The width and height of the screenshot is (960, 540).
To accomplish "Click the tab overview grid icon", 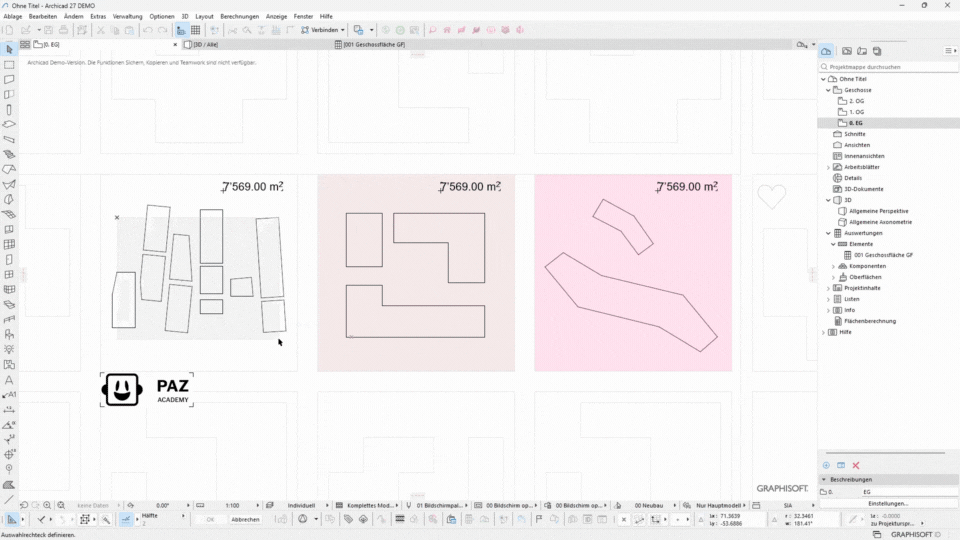I will [24, 45].
